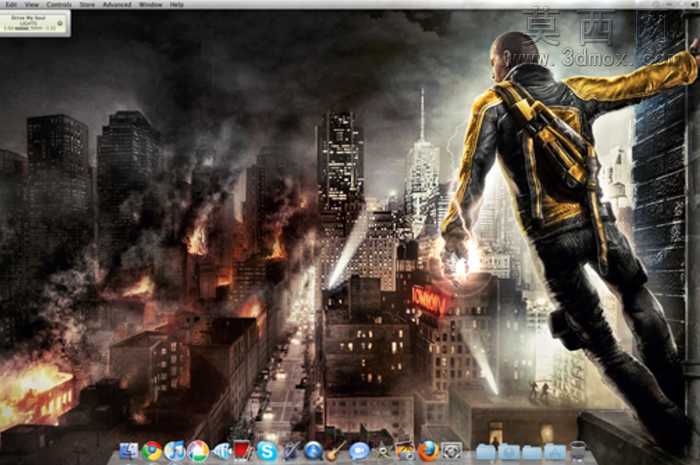Open iPhoto from the Dock

click(x=405, y=451)
